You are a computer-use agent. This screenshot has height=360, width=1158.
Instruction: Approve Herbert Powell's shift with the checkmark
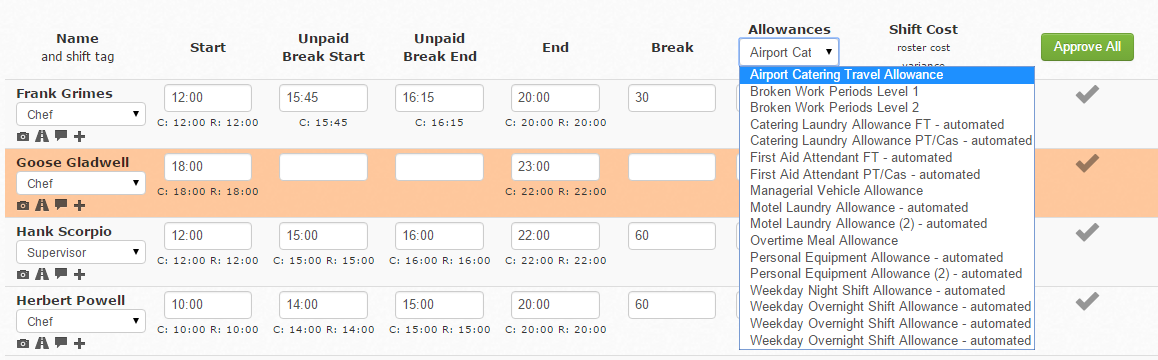pos(1087,301)
